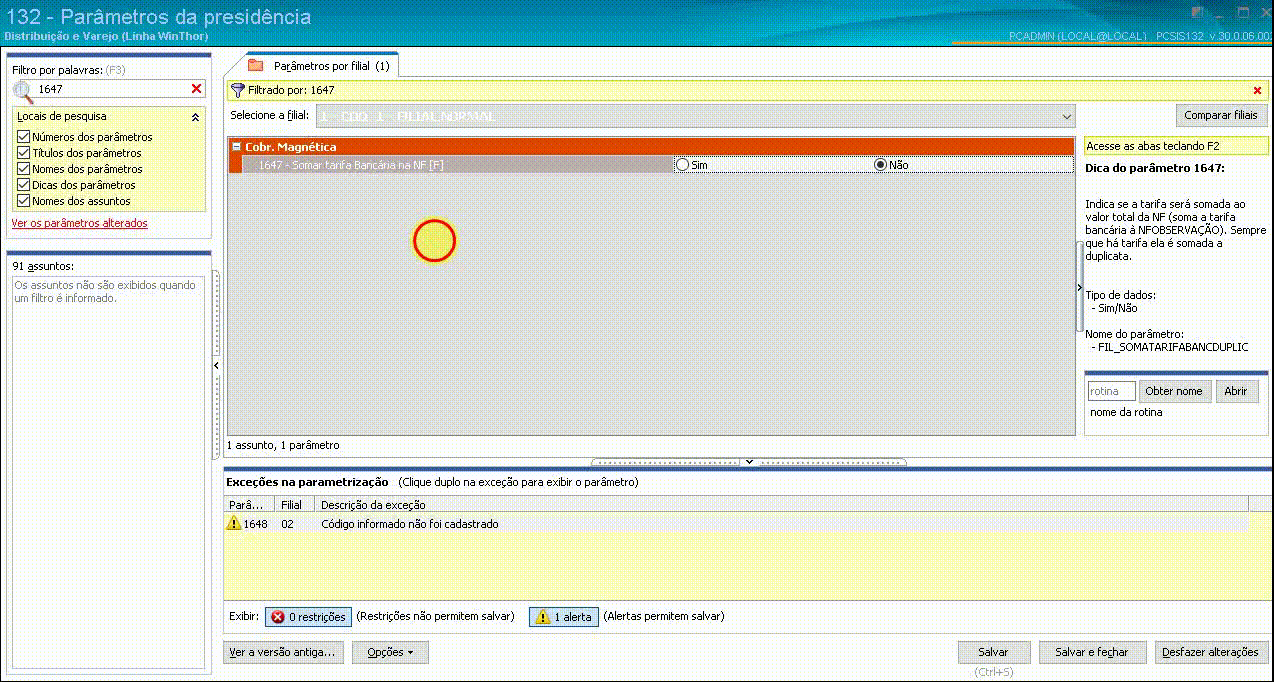Toggle Dicas dos parâmetros checkbox
This screenshot has height=682, width=1274.
point(24,185)
